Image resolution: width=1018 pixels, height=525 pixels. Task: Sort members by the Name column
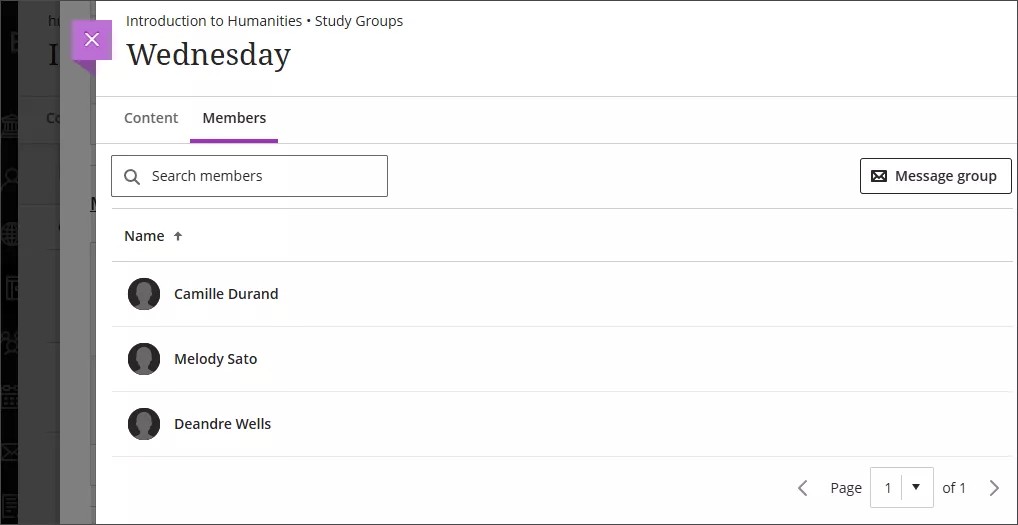click(x=144, y=236)
